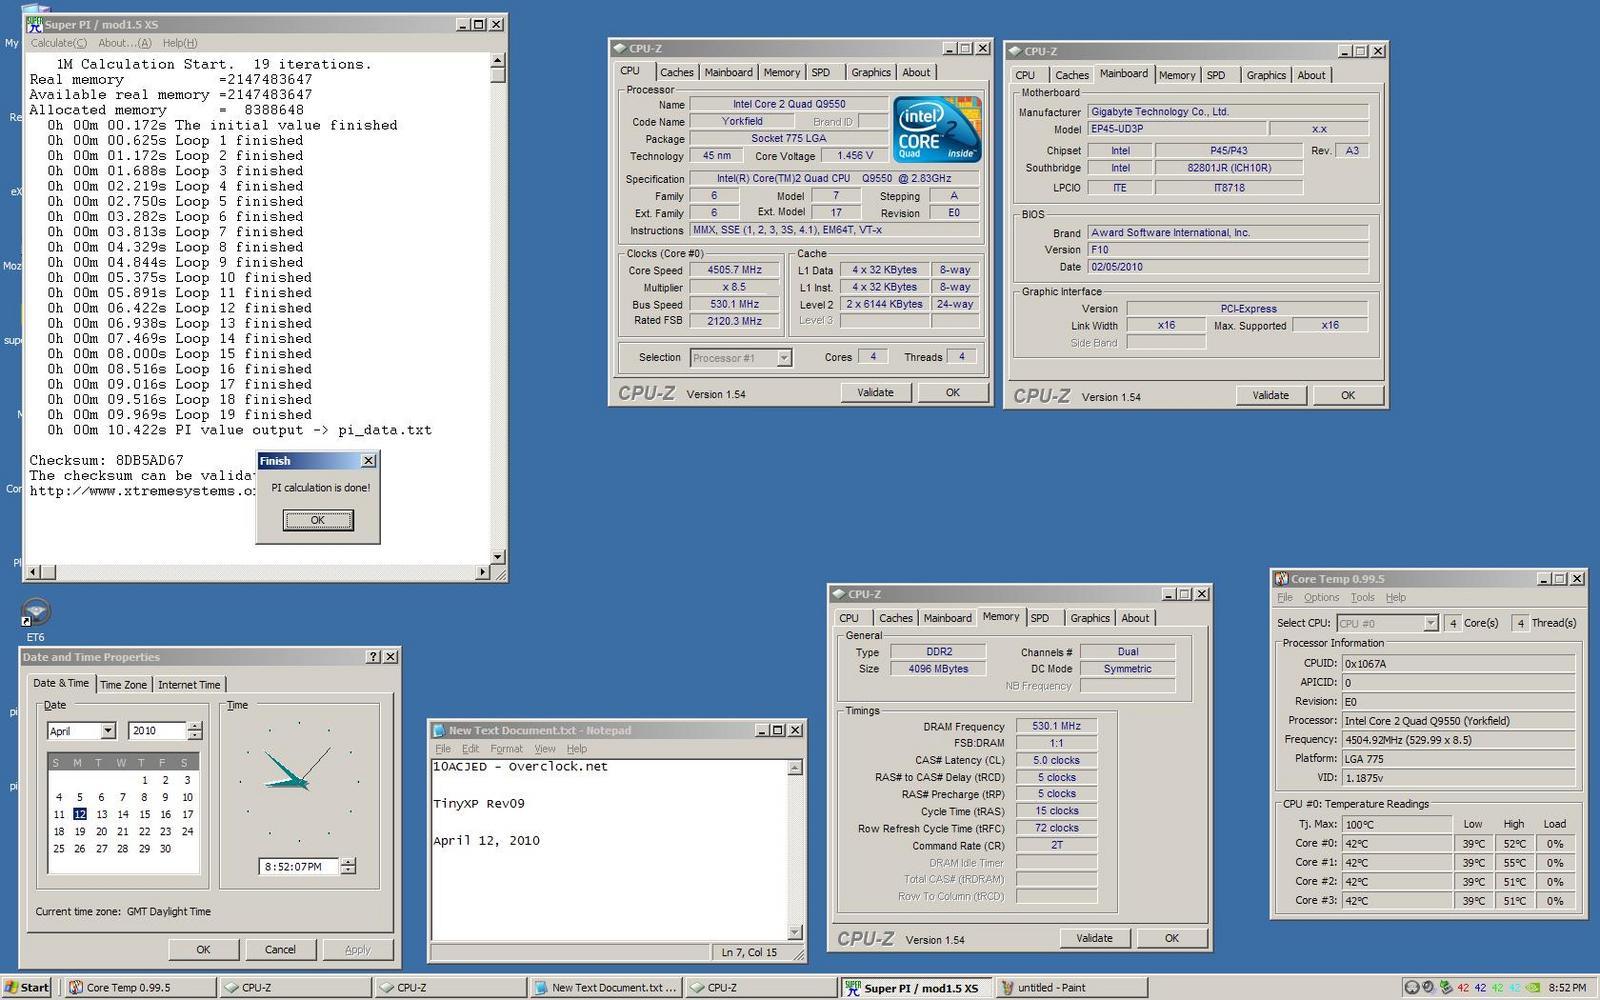
Task: Click the time field spinner arrows
Action: (348, 866)
